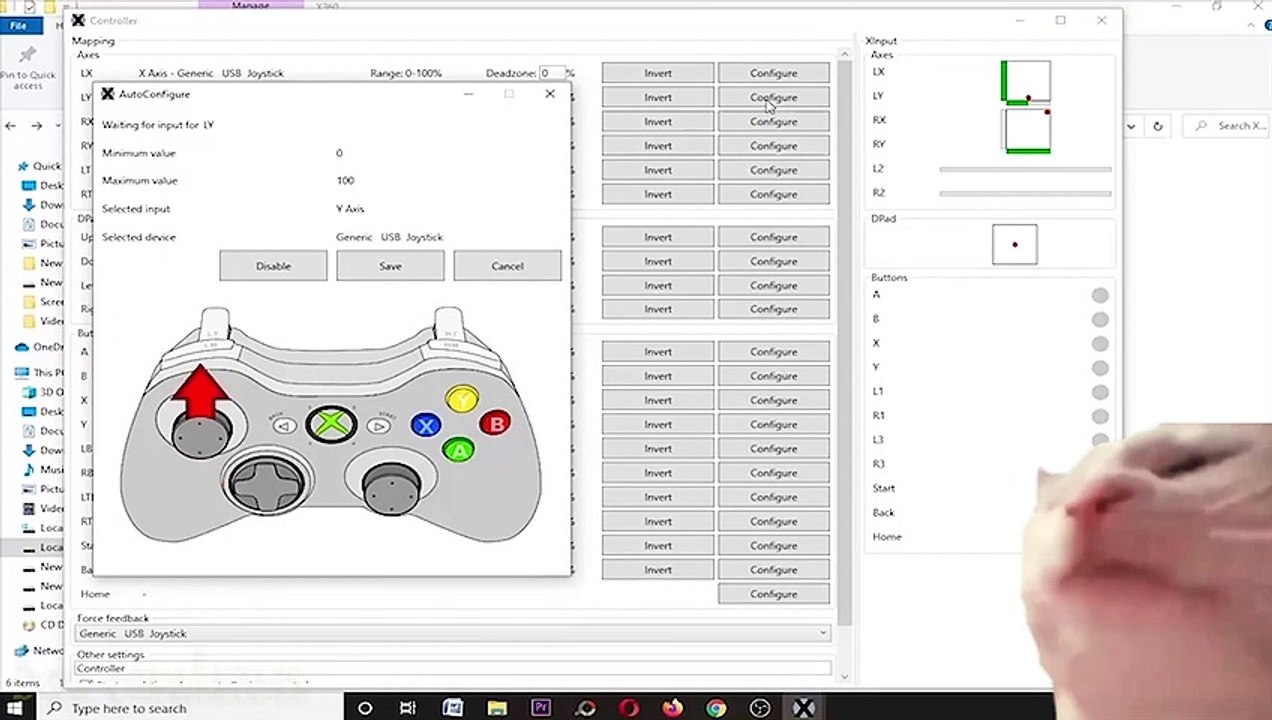Click the D-pad on the controller image
1272x720 pixels.
tap(267, 483)
